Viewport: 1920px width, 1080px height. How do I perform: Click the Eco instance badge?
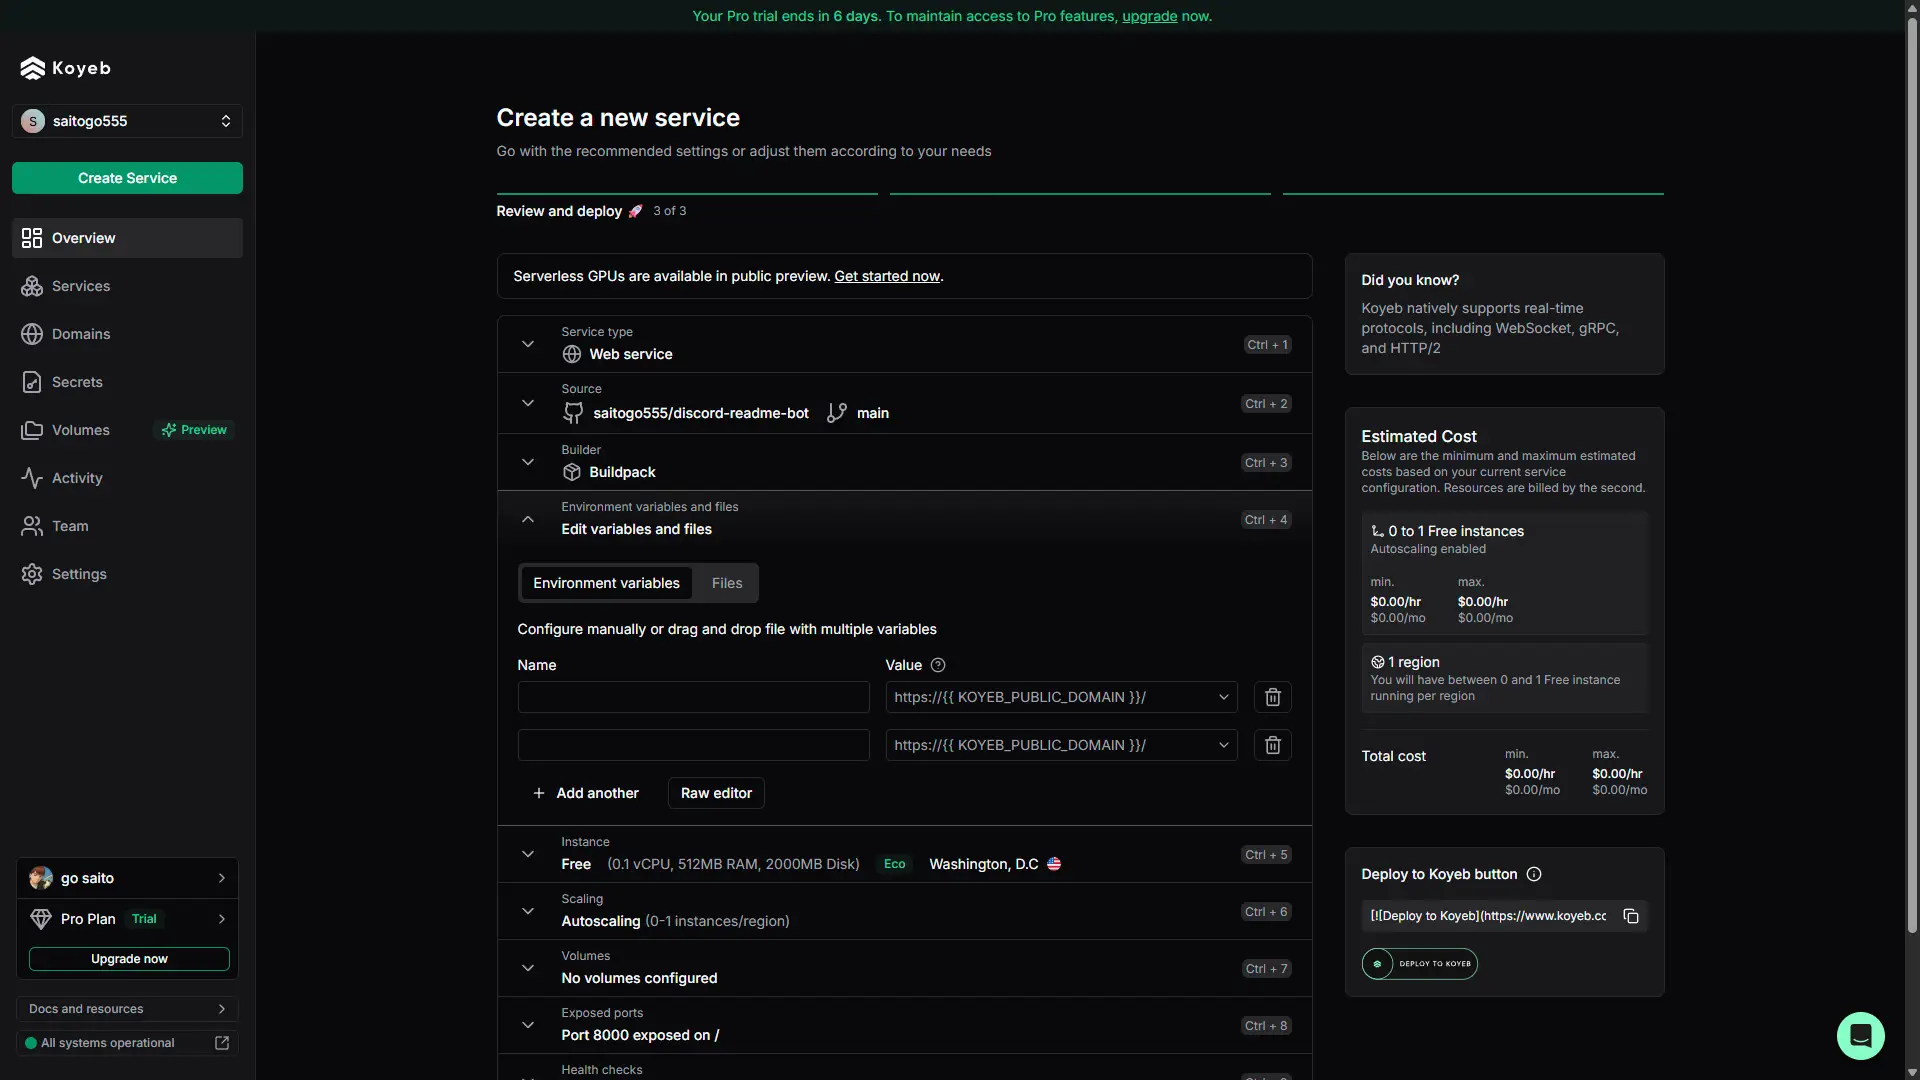[x=894, y=864]
